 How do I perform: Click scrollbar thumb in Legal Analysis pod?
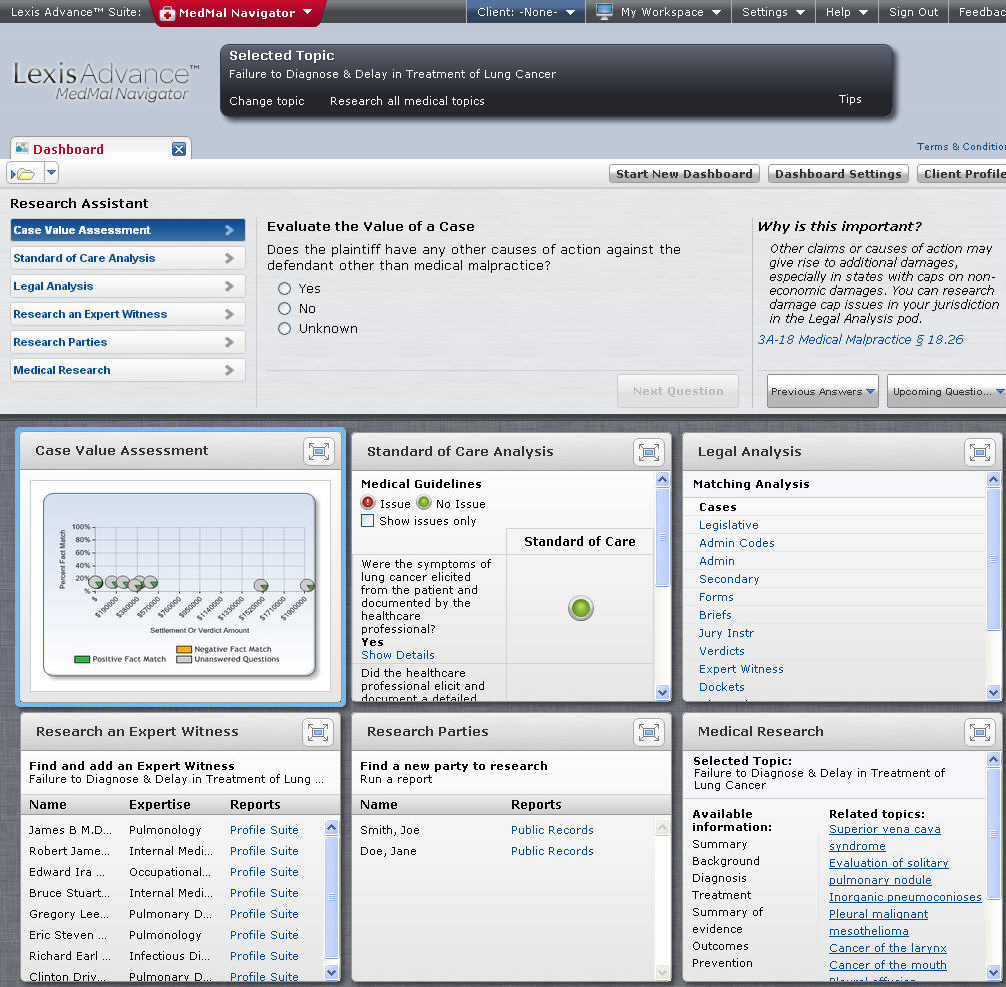993,559
